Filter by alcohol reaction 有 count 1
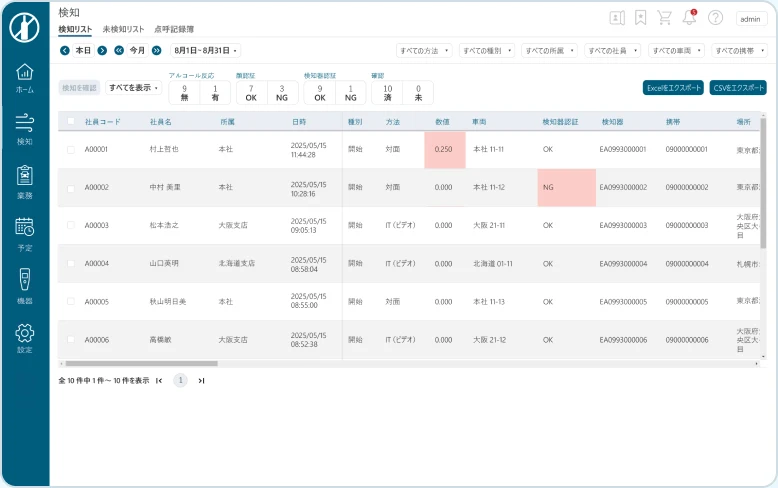This screenshot has width=778, height=488. click(x=215, y=93)
